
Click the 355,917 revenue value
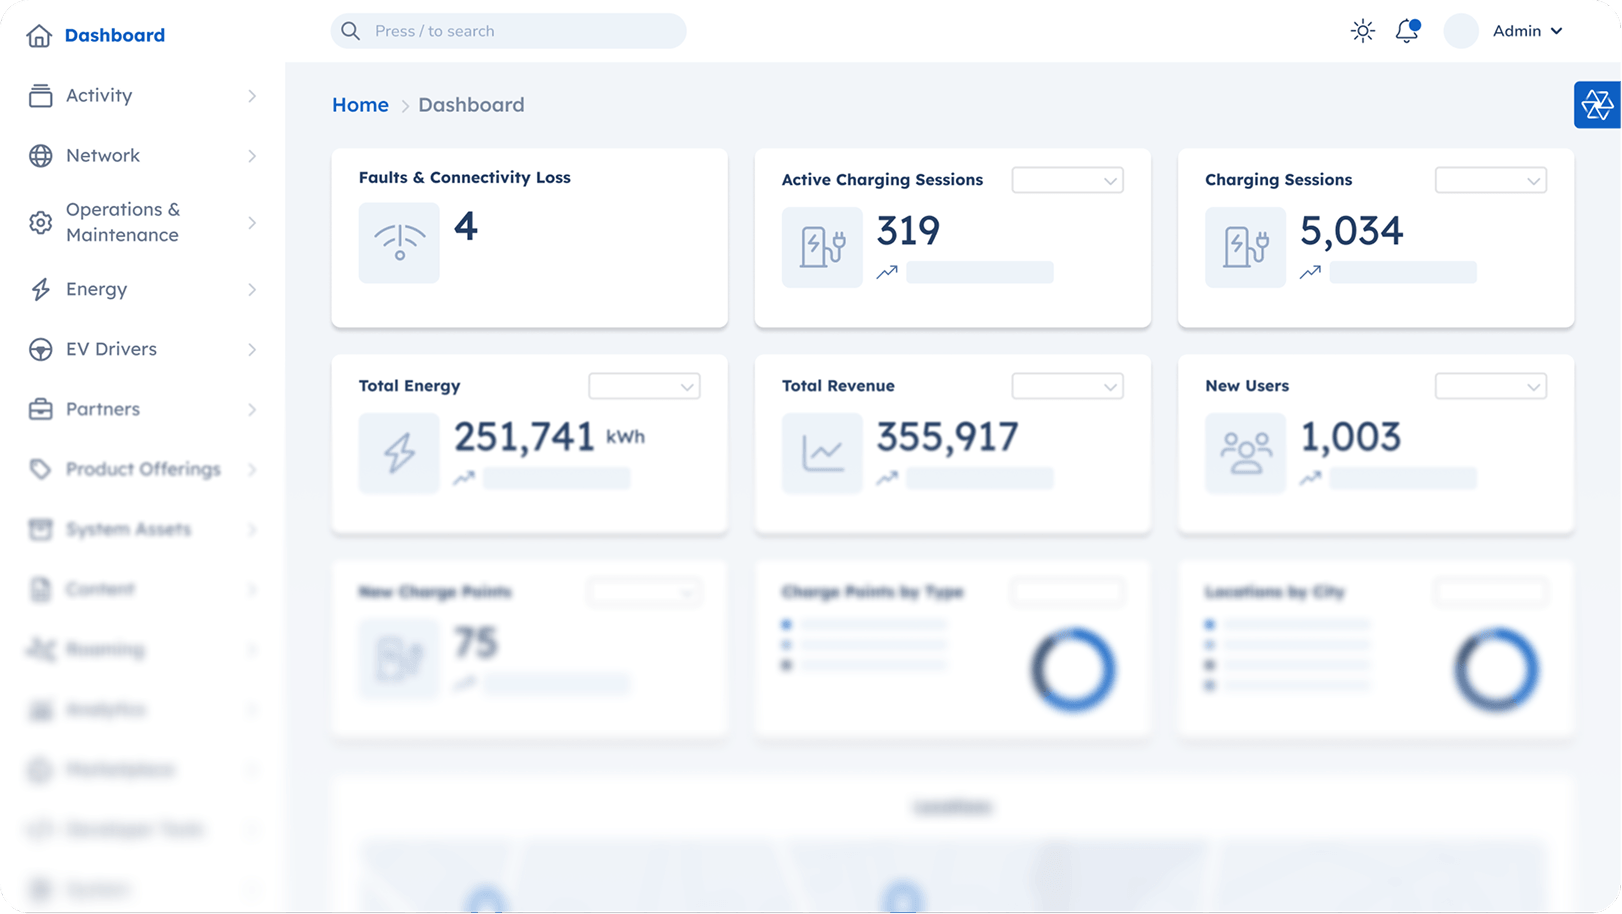(947, 438)
